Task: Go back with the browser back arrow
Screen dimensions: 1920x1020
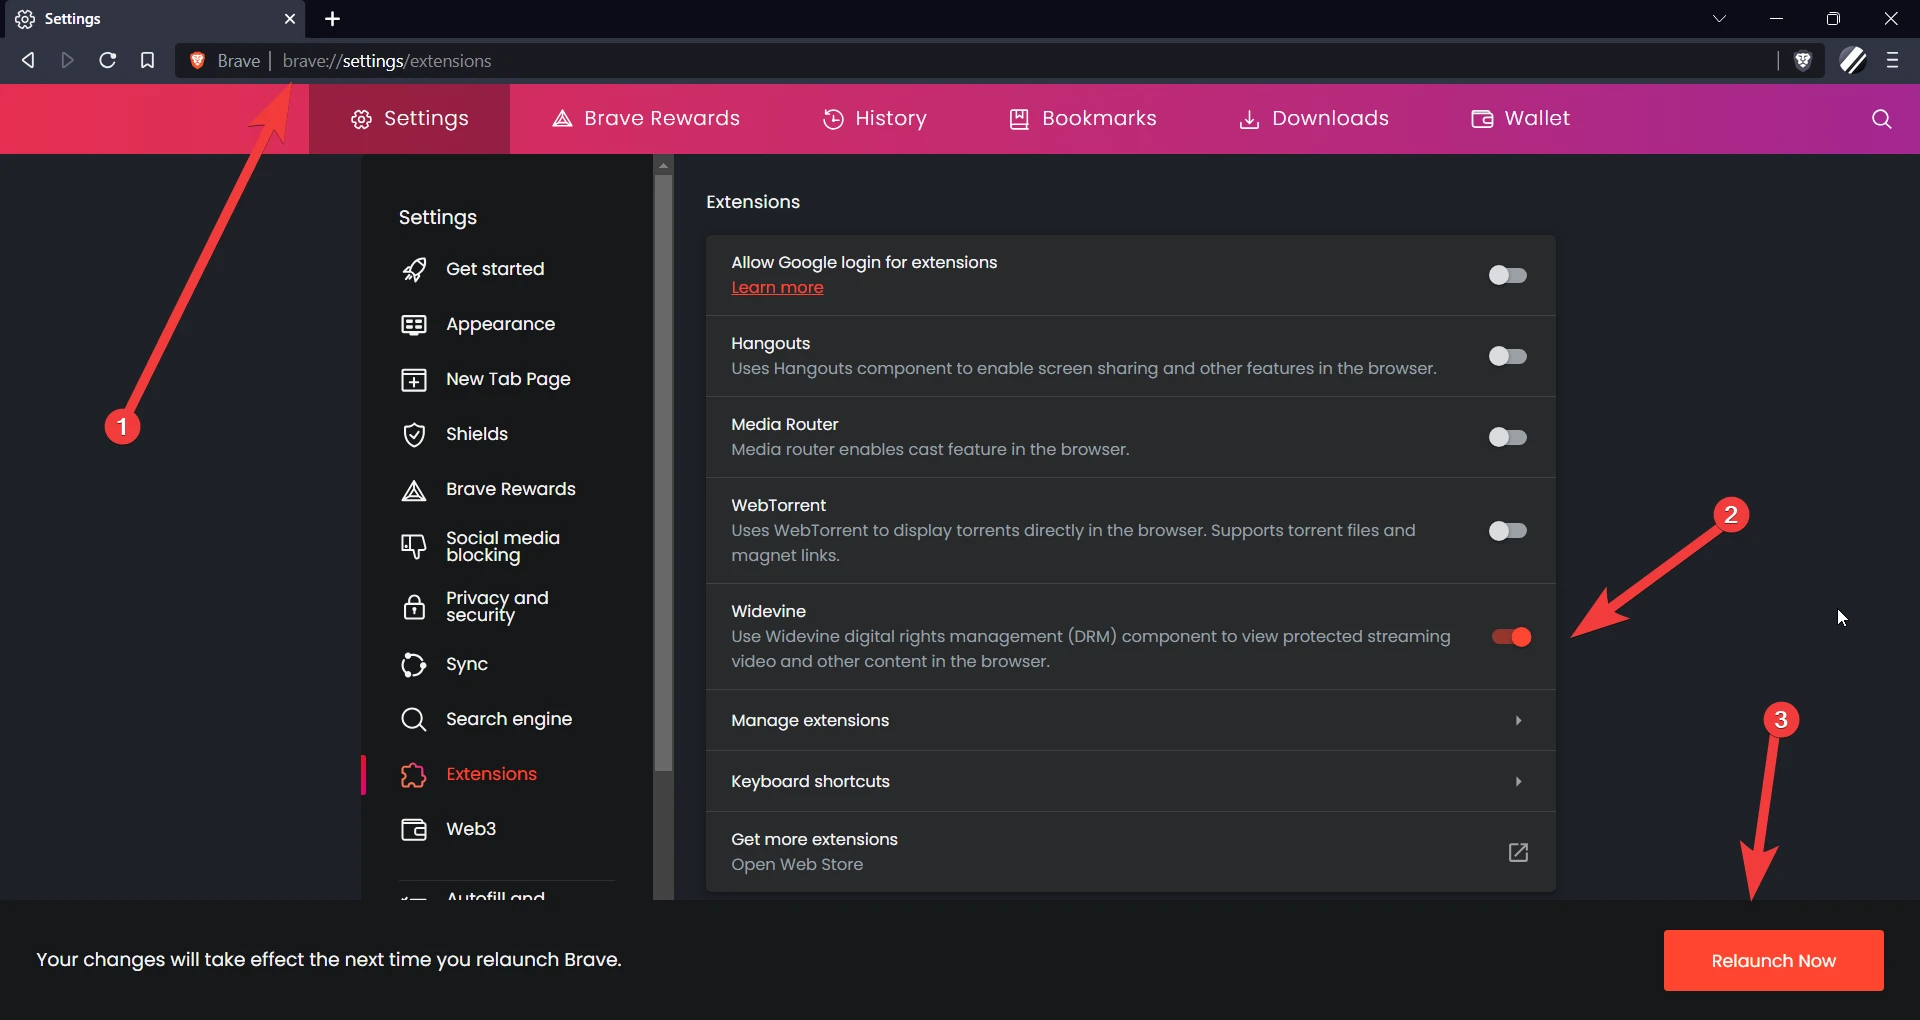Action: tap(28, 60)
